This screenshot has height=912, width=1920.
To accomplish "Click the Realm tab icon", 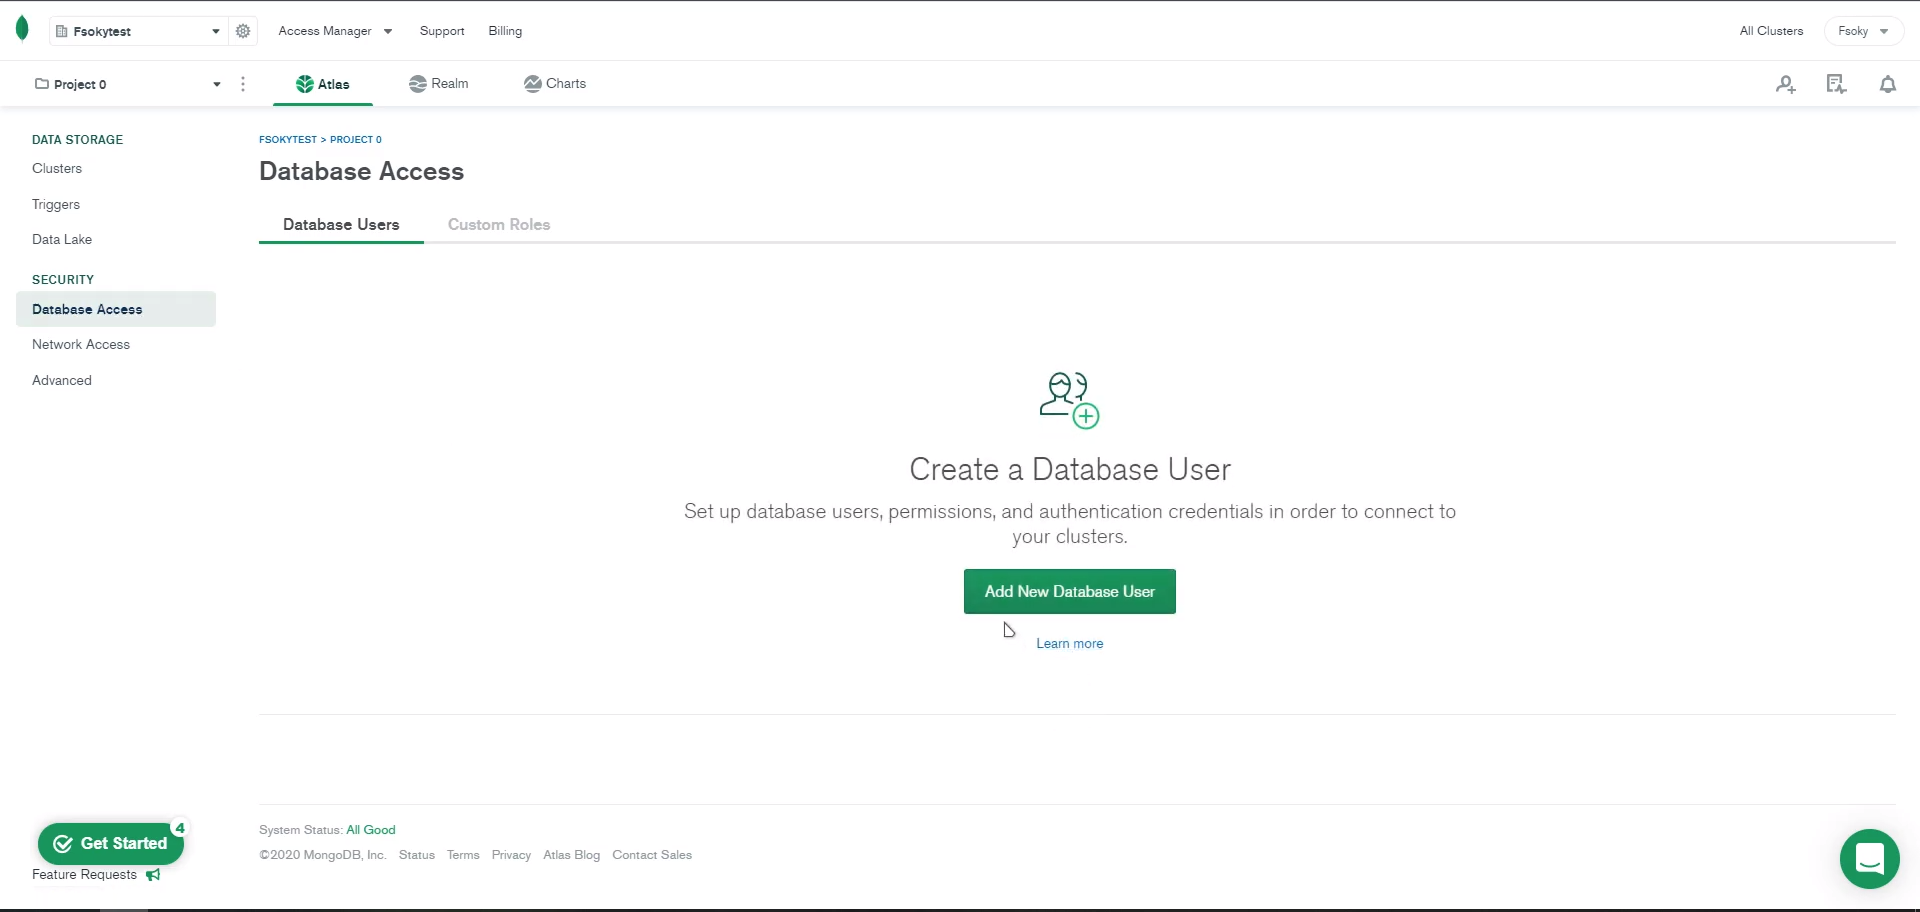I will 418,84.
